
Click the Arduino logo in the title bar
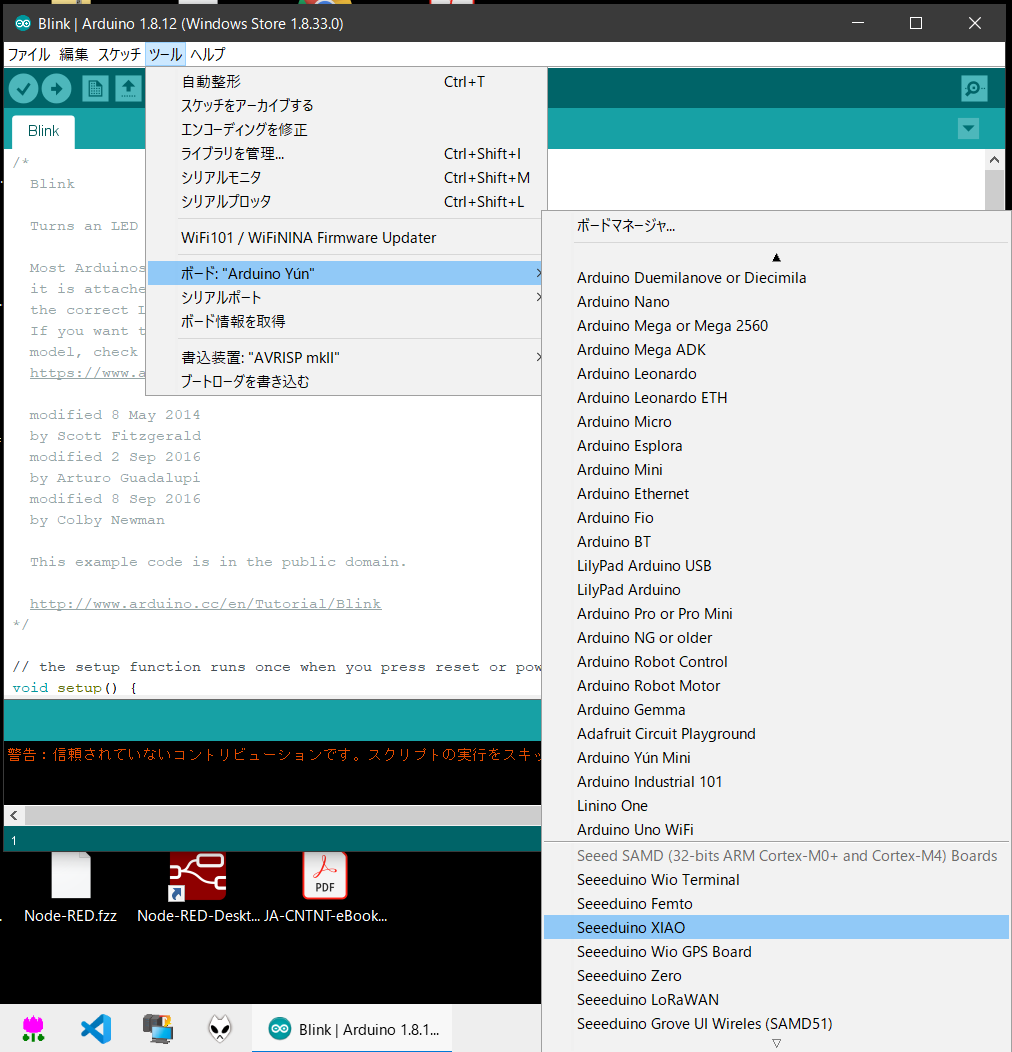[x=23, y=23]
